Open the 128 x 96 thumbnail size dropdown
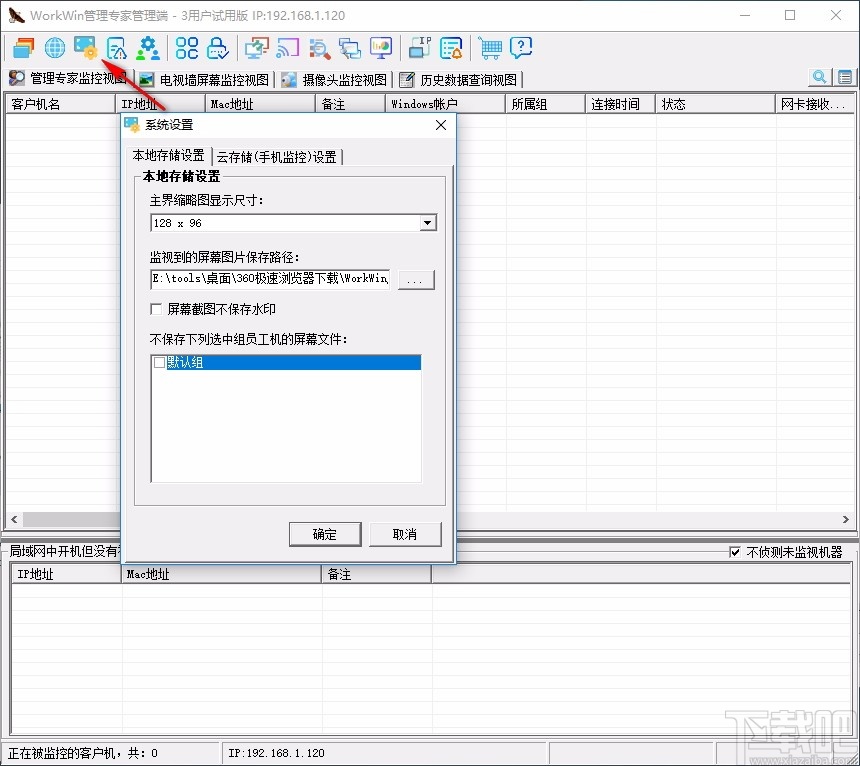Screen dimensions: 860x766 click(x=427, y=222)
